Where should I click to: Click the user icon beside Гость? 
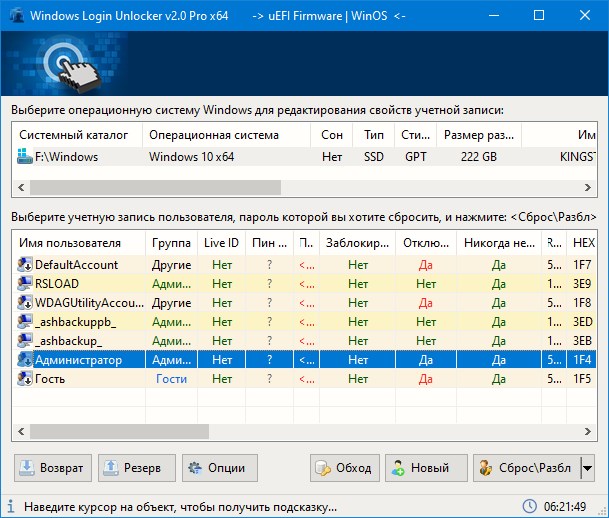tap(24, 379)
